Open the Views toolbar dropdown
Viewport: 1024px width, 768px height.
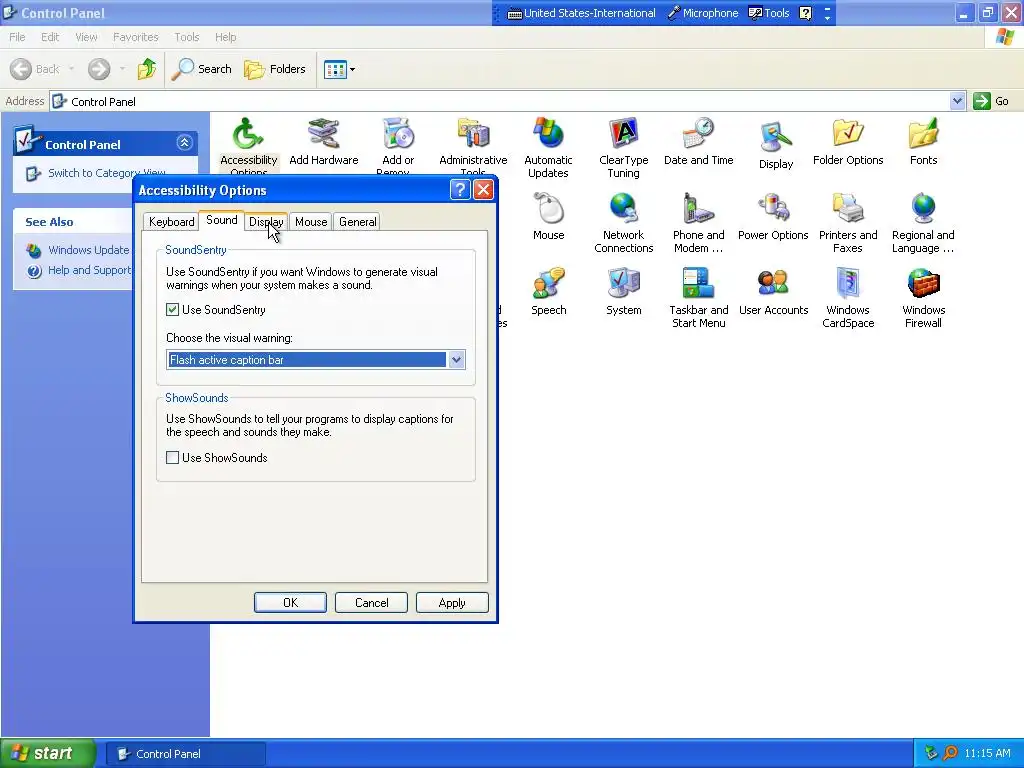pos(340,69)
